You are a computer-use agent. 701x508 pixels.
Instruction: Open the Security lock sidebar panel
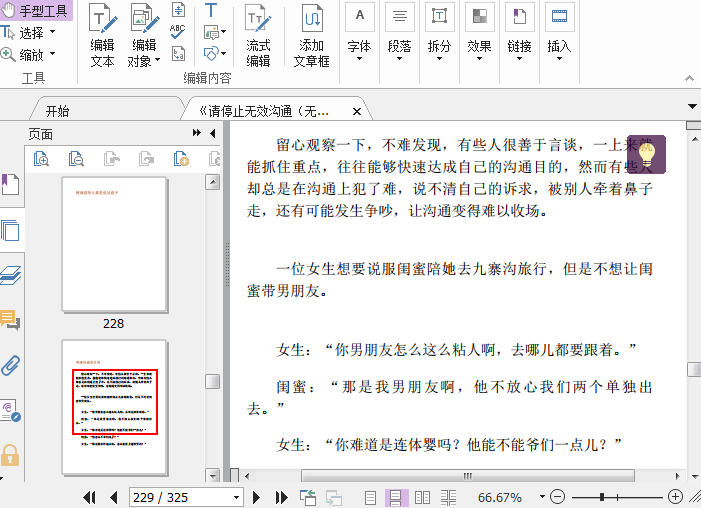[x=10, y=456]
